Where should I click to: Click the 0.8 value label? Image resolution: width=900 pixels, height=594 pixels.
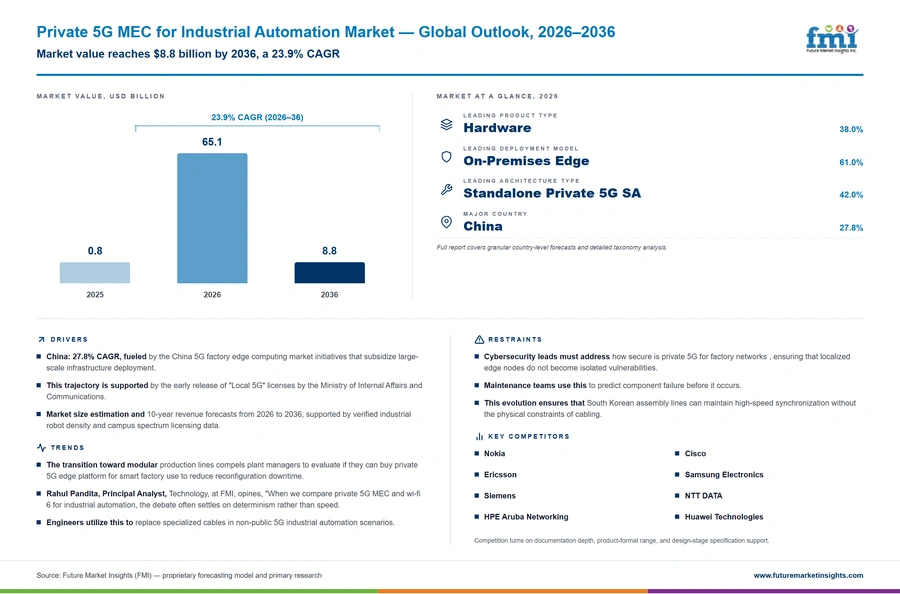point(95,251)
